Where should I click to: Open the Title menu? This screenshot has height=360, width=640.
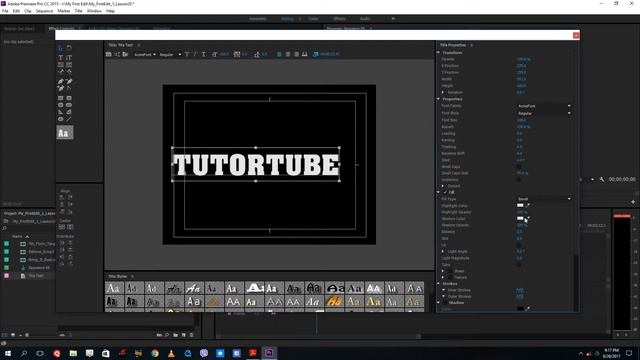point(78,11)
